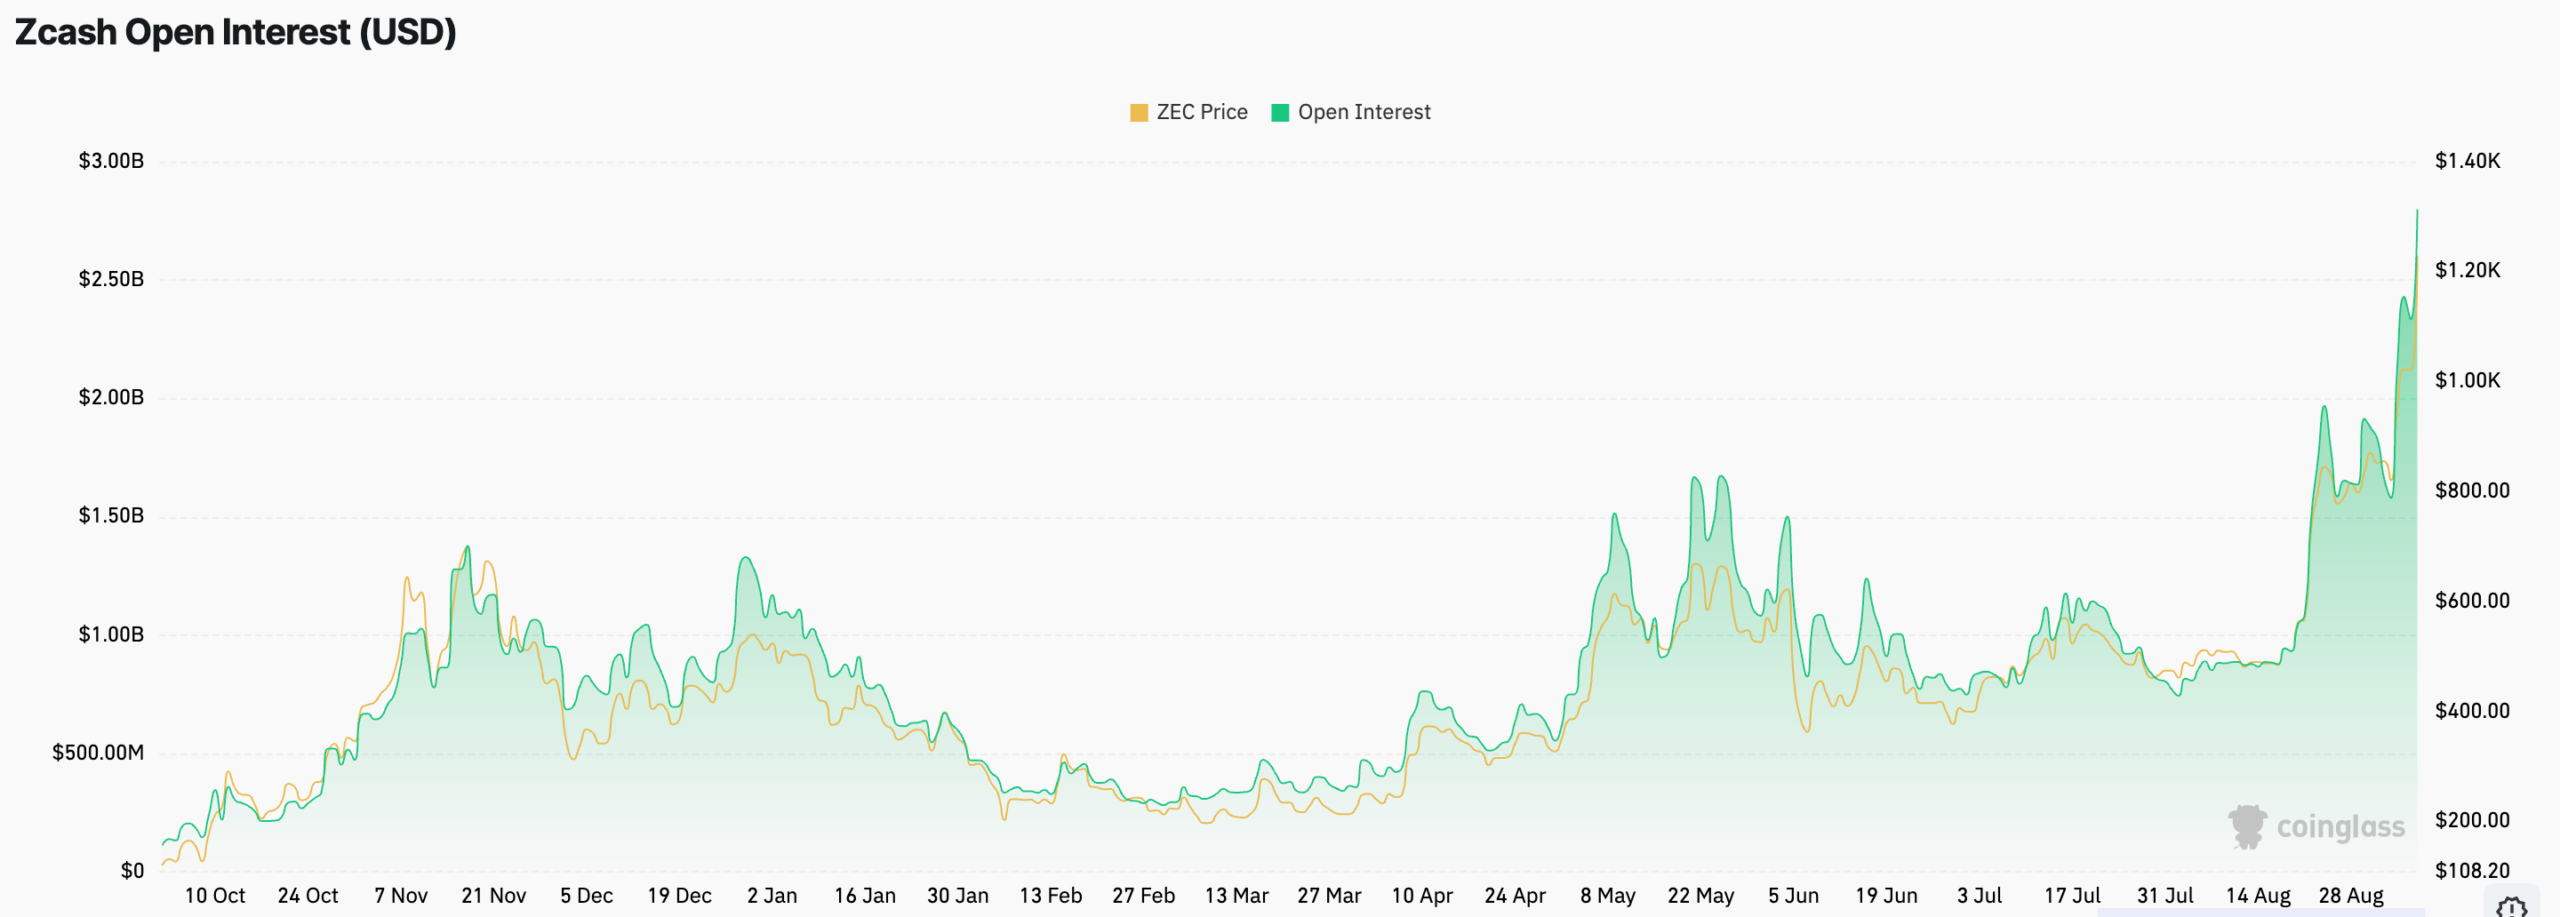2560x917 pixels.
Task: Click the chart title 'Zcash Open Interest (USD)'
Action: [236, 32]
